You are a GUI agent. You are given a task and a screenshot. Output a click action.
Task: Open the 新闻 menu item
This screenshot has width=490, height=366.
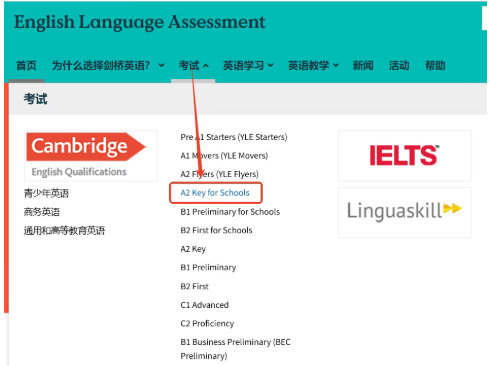point(363,65)
